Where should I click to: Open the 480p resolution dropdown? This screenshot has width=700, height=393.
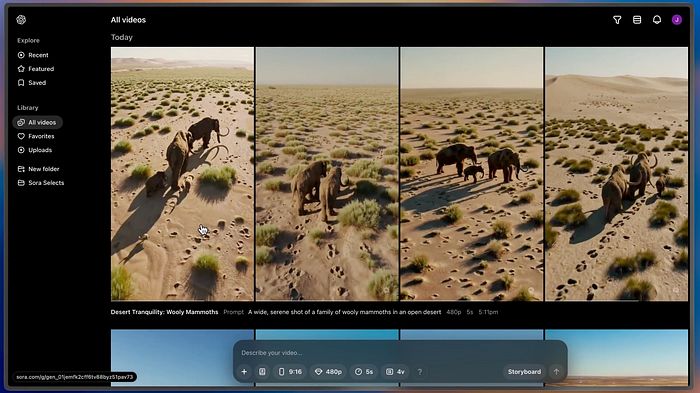point(328,372)
